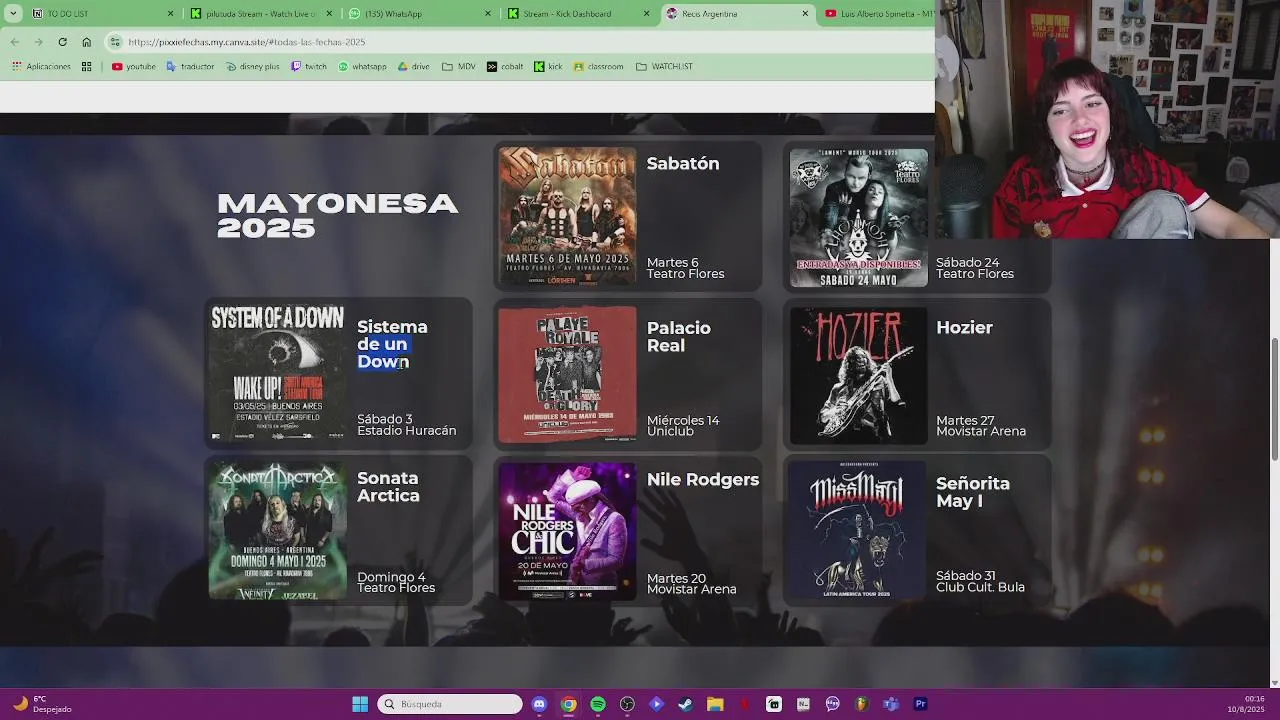This screenshot has width=1280, height=720.
Task: Click the Señorita May I title
Action: tap(973, 492)
